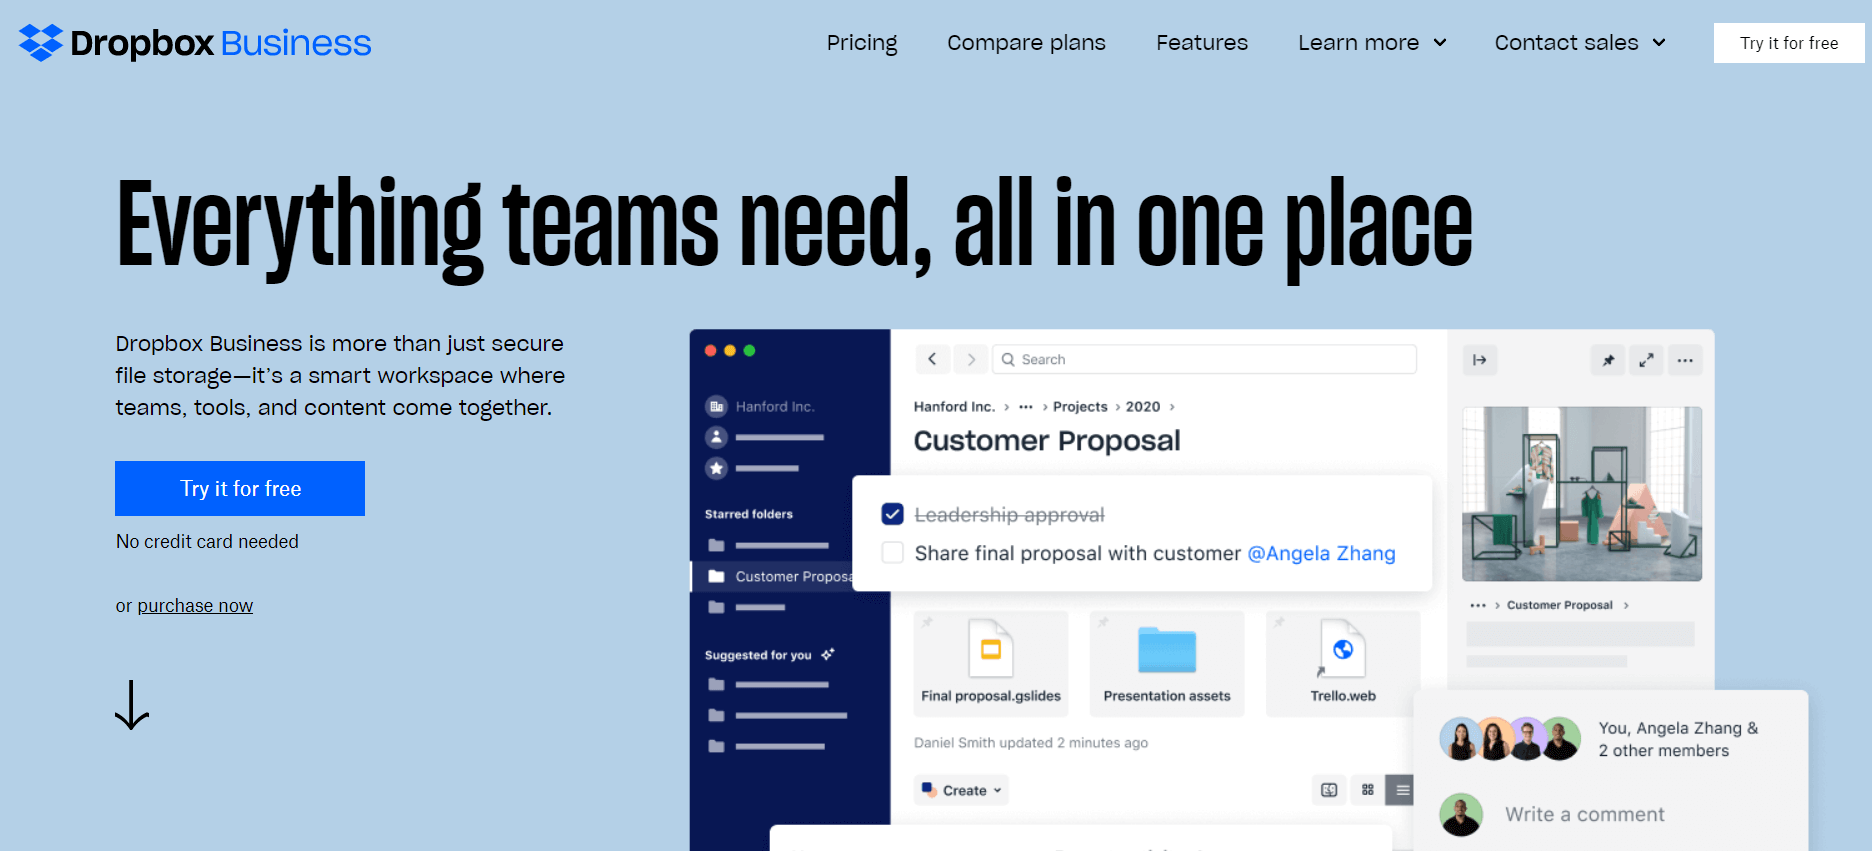This screenshot has width=1872, height=851.
Task: Click the breadcrumb ellipsis after Hanford Inc.
Action: (1025, 407)
